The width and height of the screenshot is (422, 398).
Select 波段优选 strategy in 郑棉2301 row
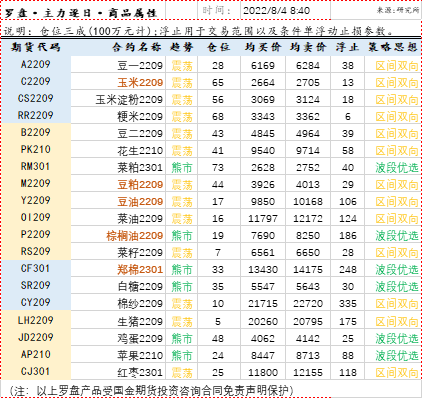[x=397, y=270]
